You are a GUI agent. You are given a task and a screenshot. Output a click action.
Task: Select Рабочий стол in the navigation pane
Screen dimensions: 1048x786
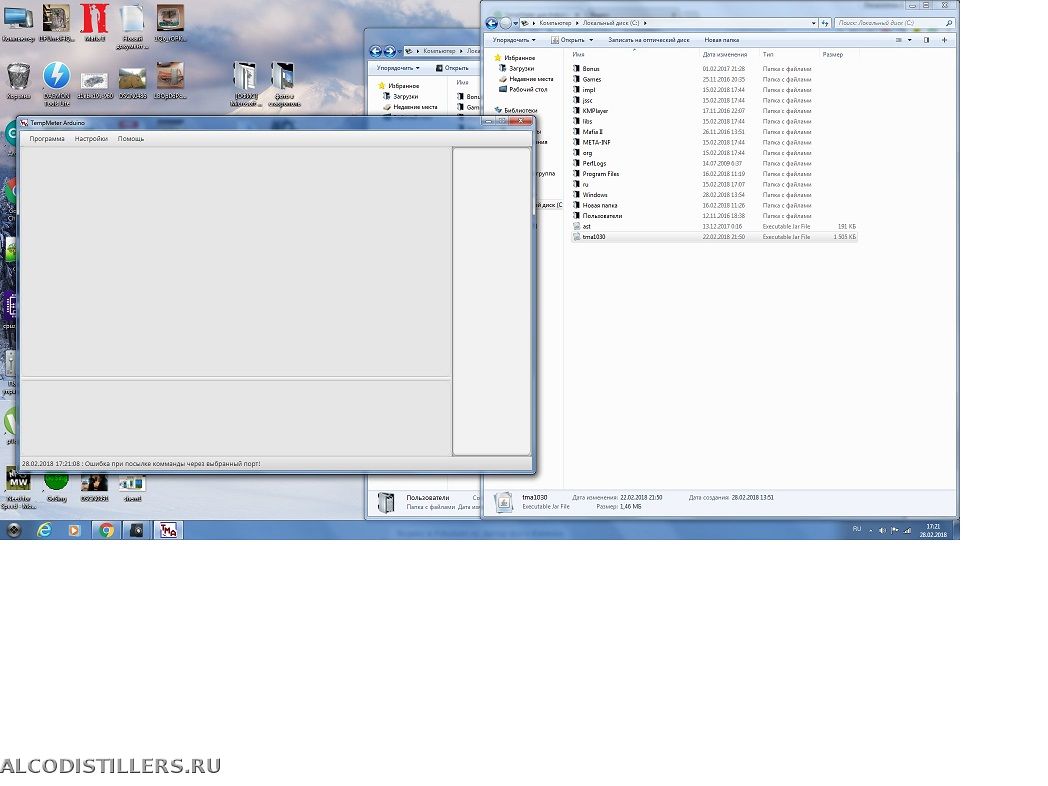click(528, 90)
